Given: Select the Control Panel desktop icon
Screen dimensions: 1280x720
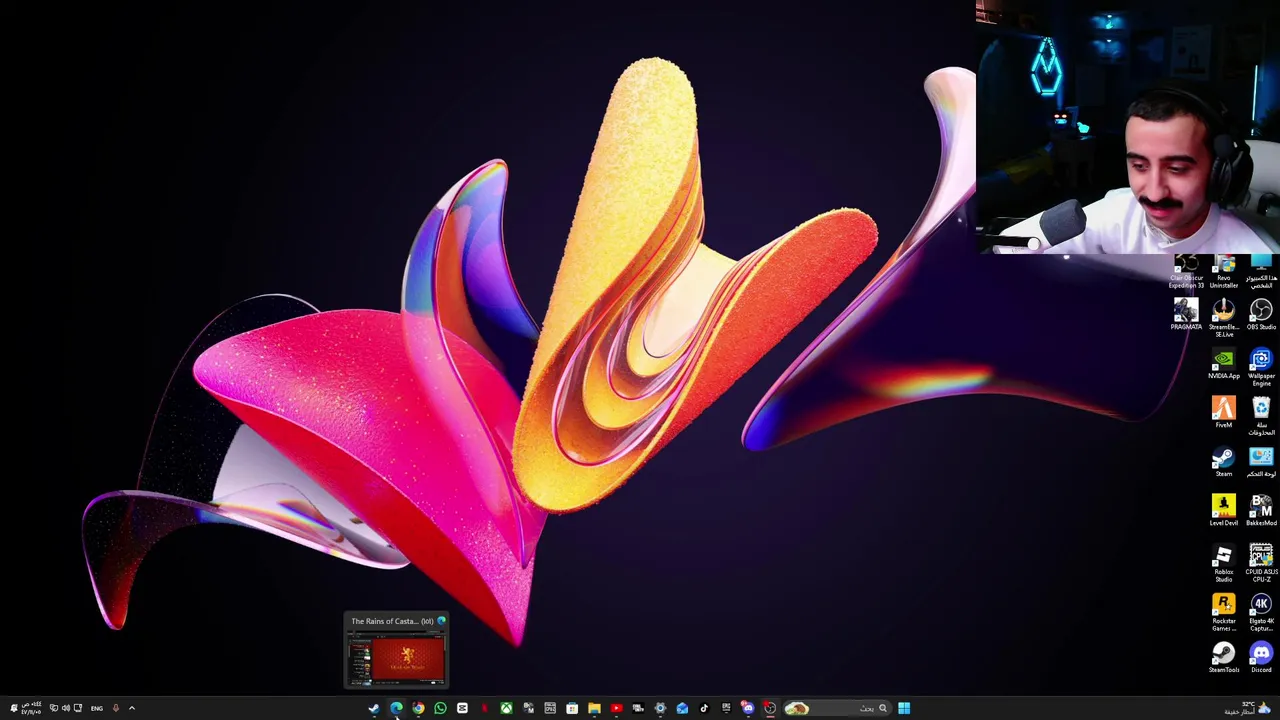Looking at the screenshot, I should [1261, 462].
